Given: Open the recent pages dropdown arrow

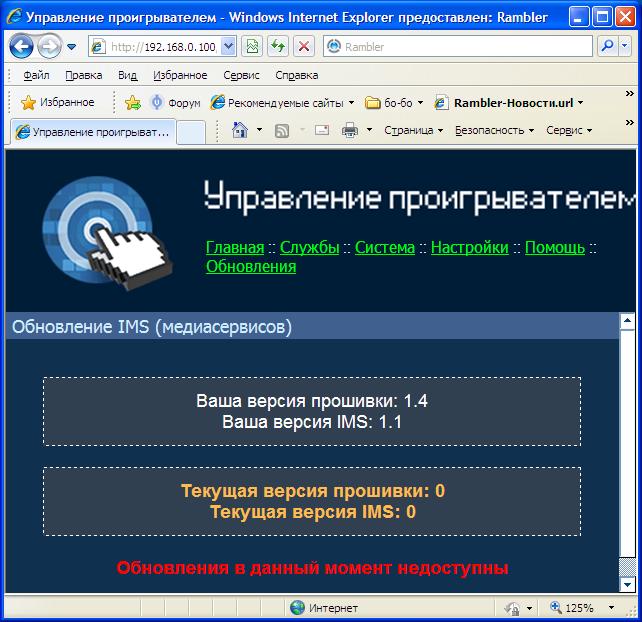Looking at the screenshot, I should [72, 47].
